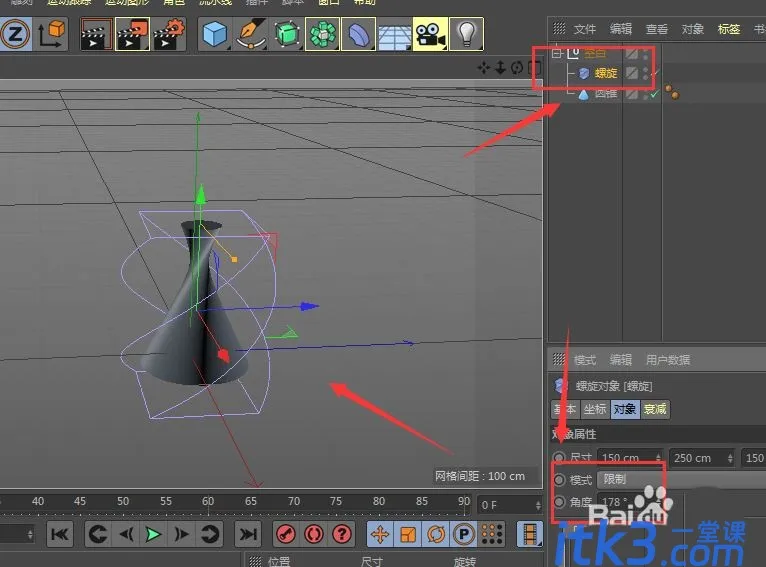This screenshot has height=567, width=766.
Task: Go to previous keyframe
Action: tap(98, 534)
